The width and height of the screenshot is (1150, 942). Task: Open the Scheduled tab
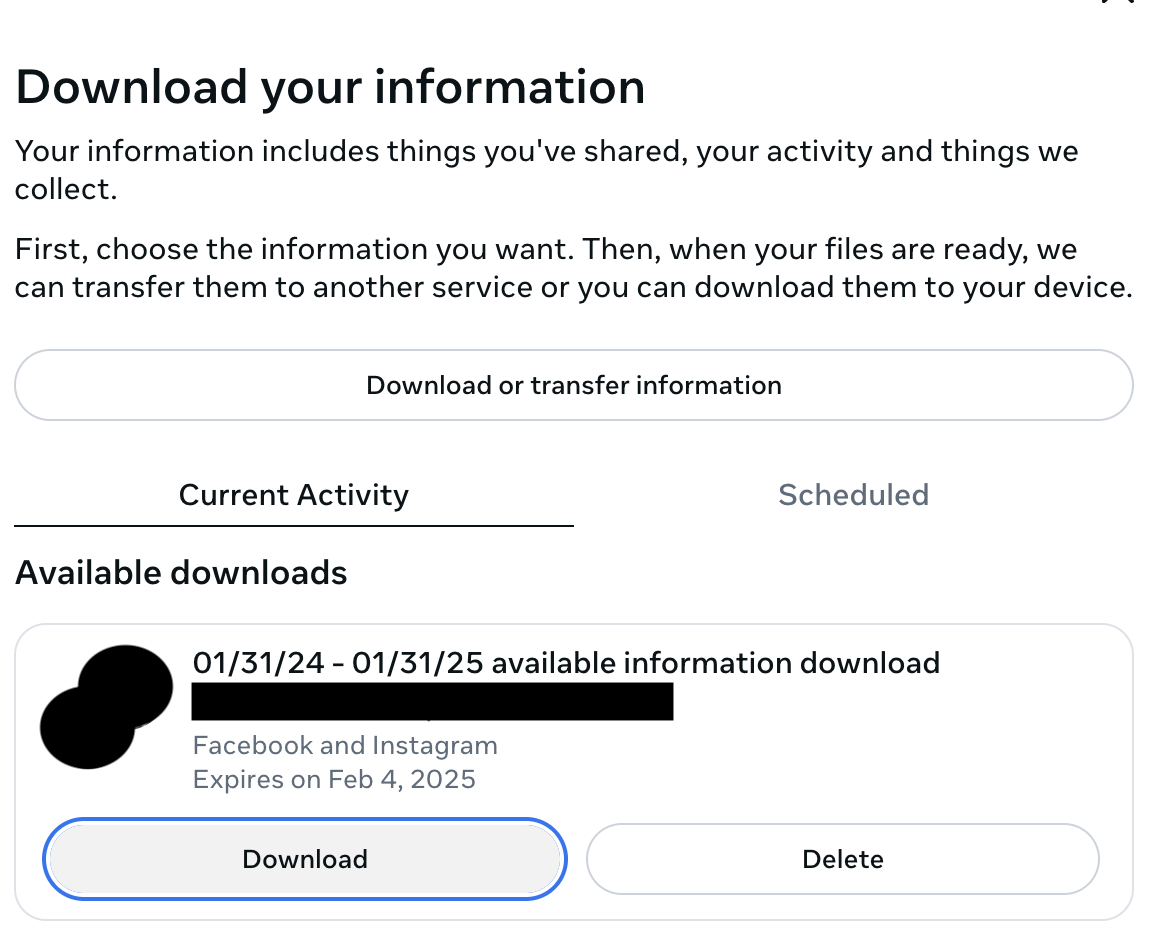pyautogui.click(x=853, y=495)
